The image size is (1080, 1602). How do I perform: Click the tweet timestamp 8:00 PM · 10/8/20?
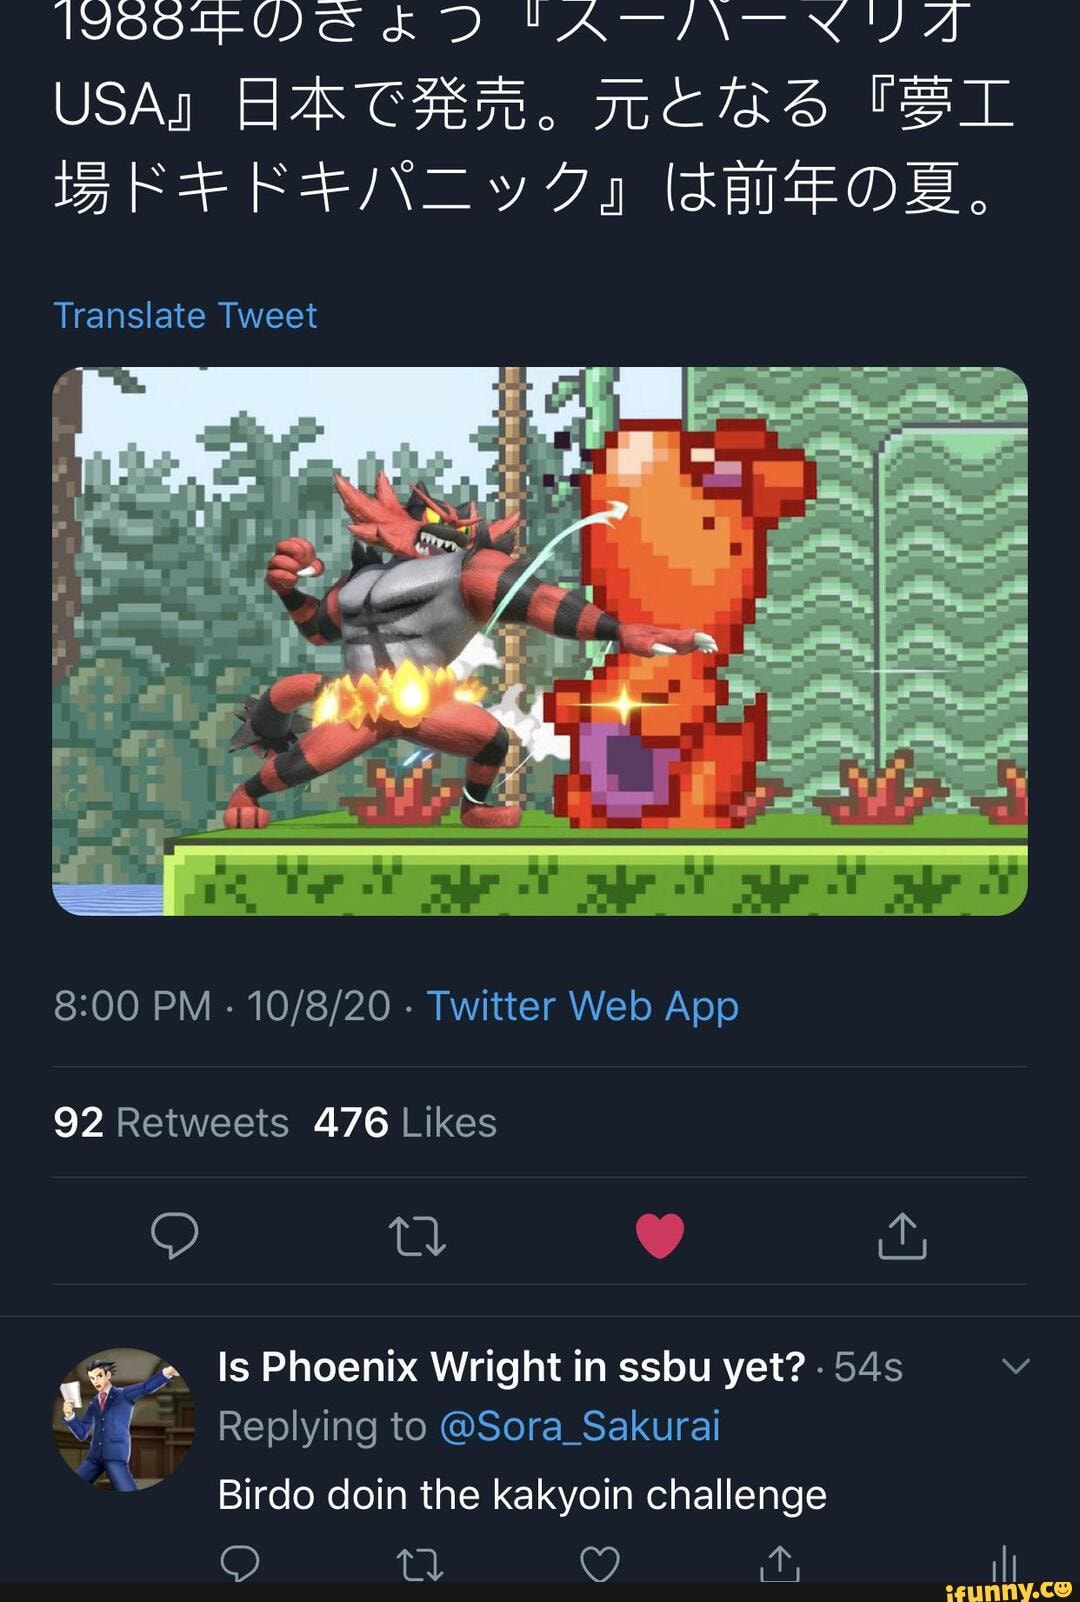coord(221,1005)
